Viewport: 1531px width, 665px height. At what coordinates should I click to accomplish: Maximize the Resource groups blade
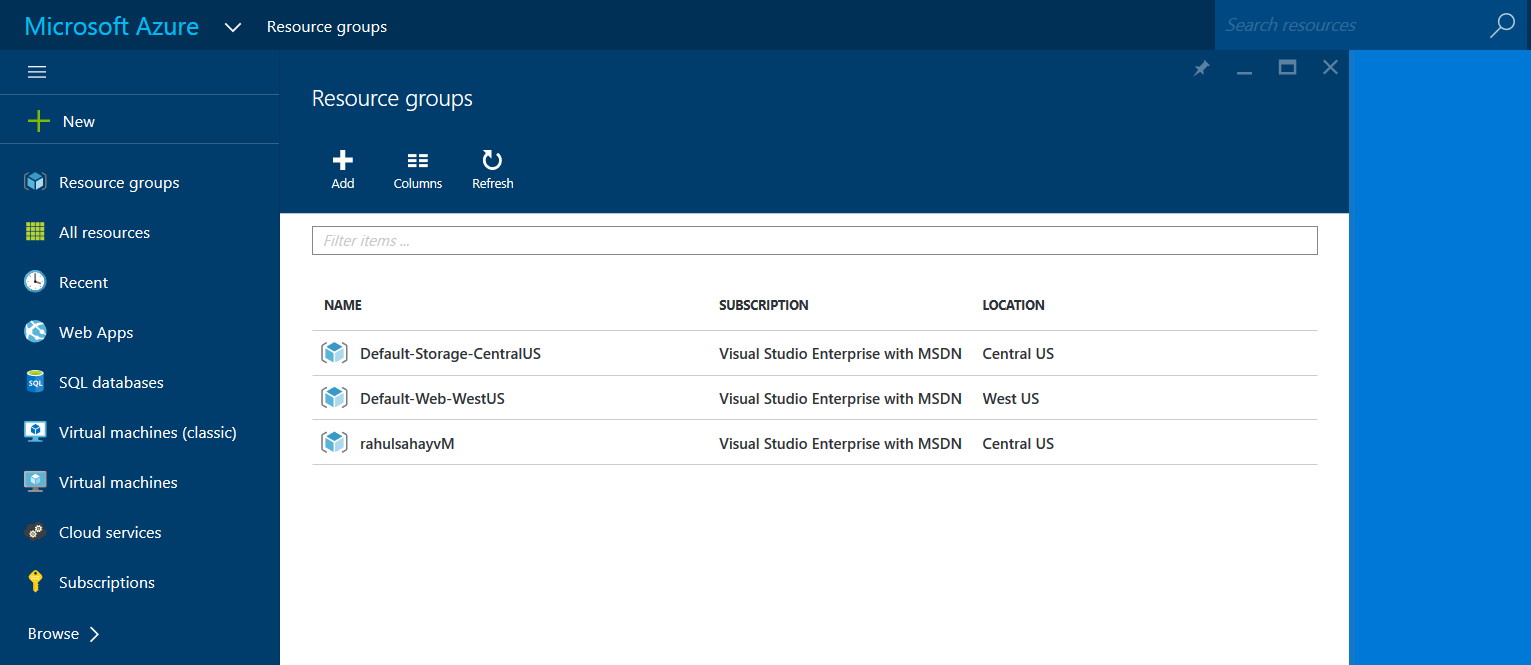click(x=1288, y=67)
